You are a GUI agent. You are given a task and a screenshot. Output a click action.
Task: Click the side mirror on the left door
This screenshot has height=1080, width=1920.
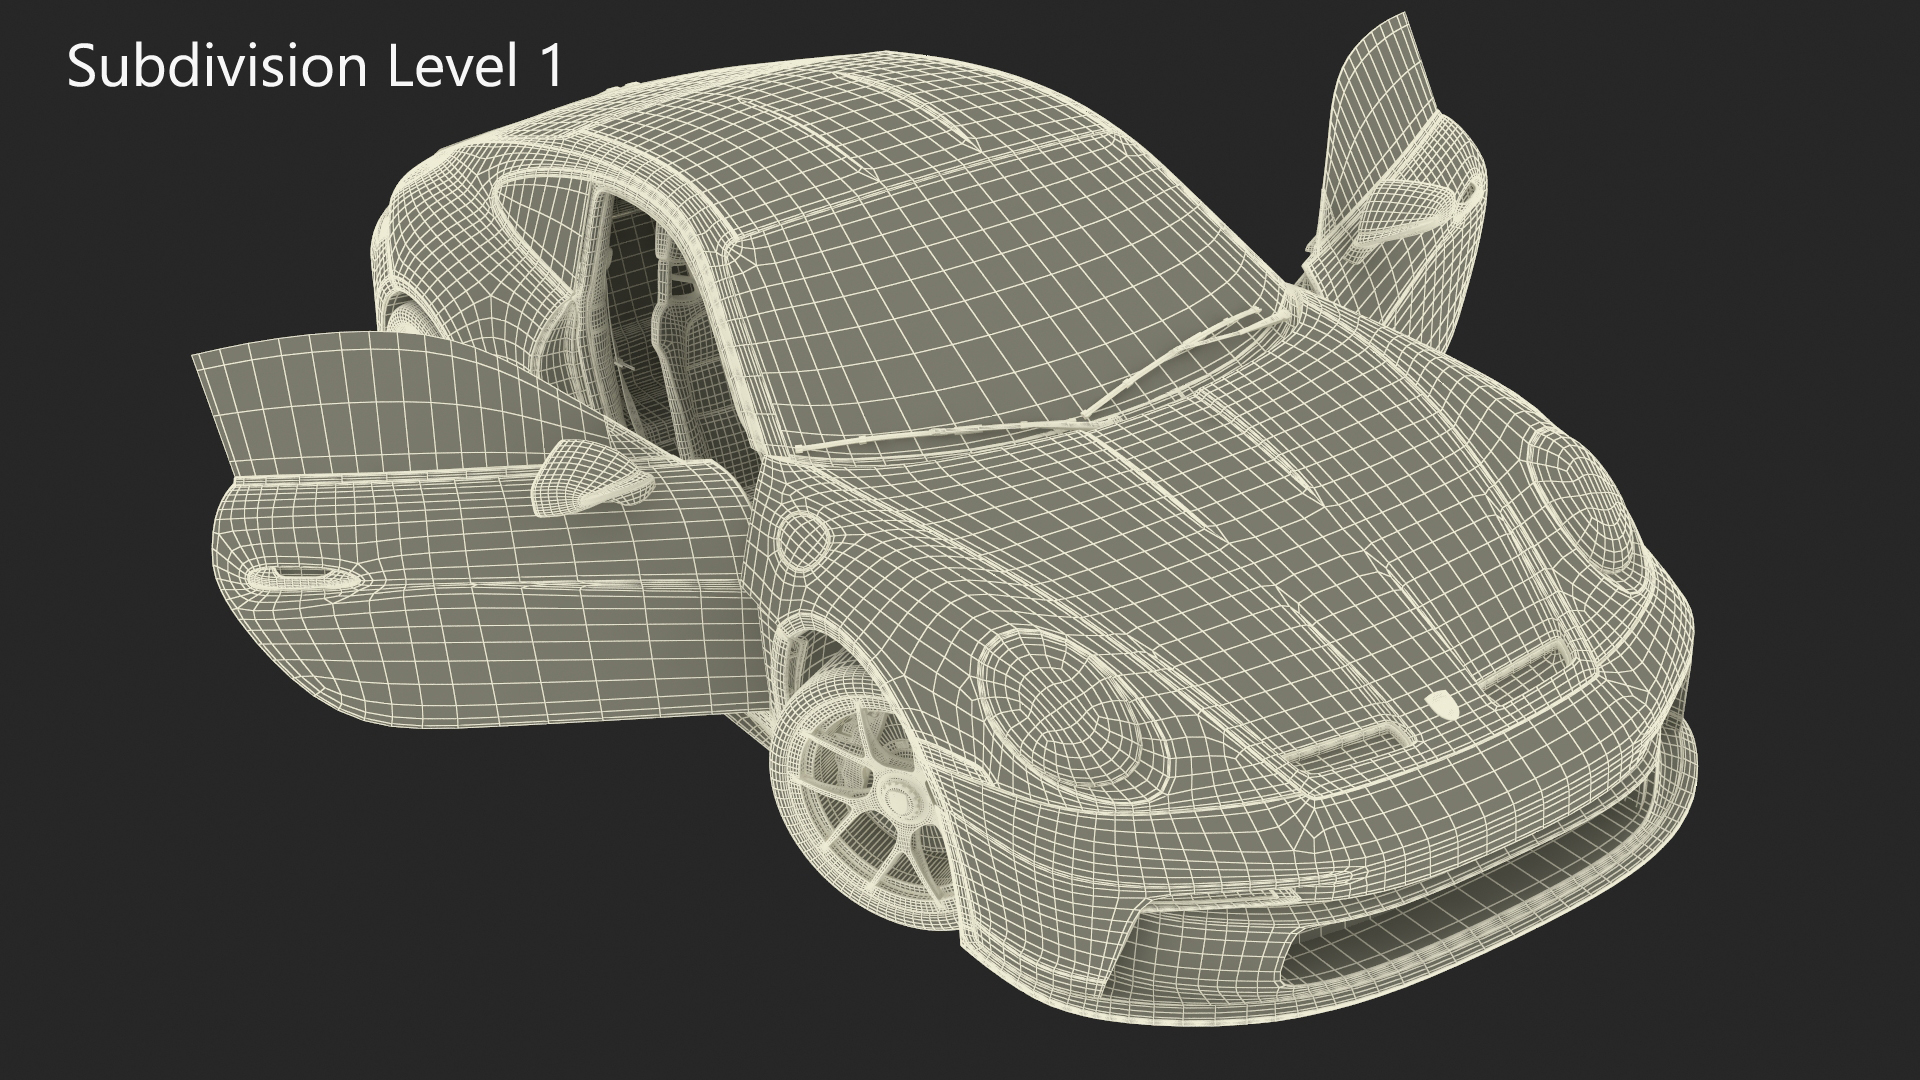click(594, 479)
